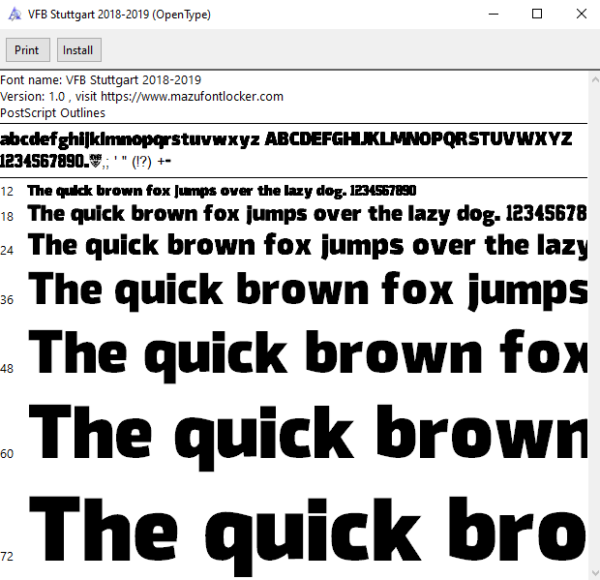Click the 60 point sample sentence
The image size is (600, 580).
[308, 437]
